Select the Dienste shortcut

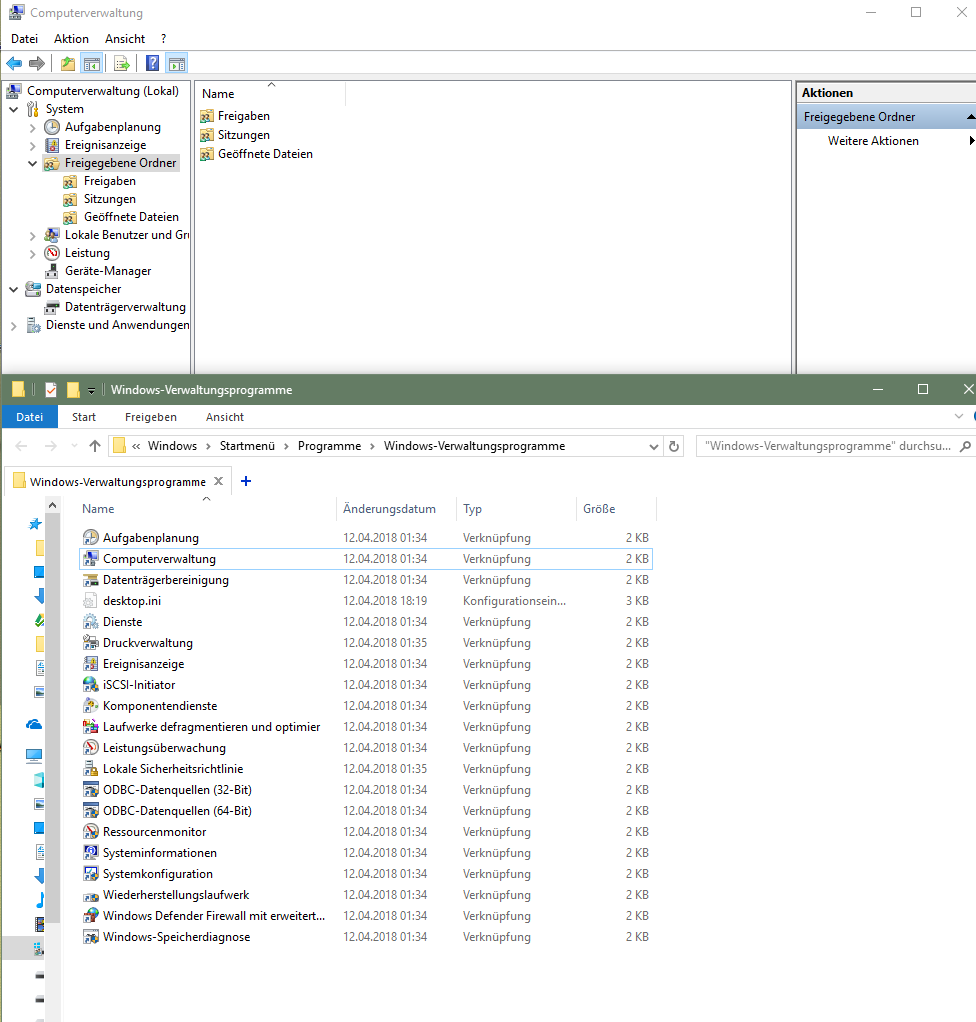click(365, 622)
